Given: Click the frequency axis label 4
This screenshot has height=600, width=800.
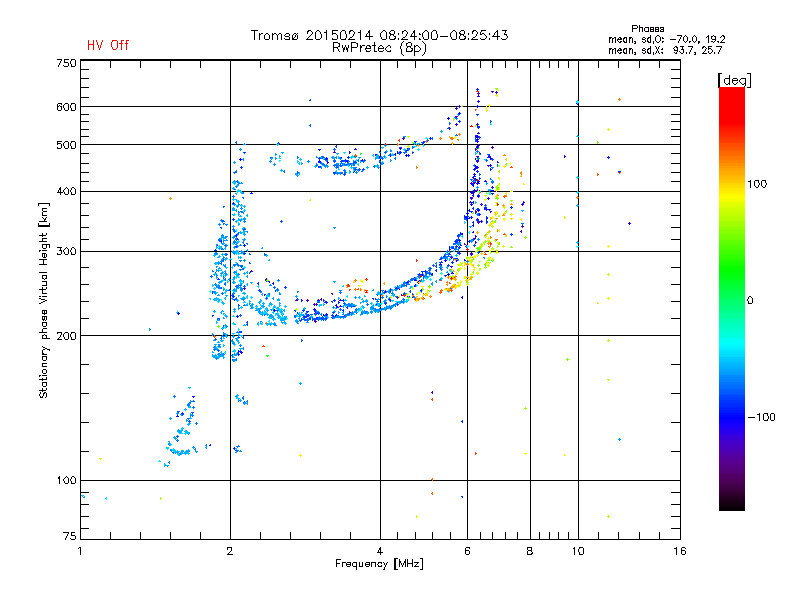Looking at the screenshot, I should coord(380,551).
